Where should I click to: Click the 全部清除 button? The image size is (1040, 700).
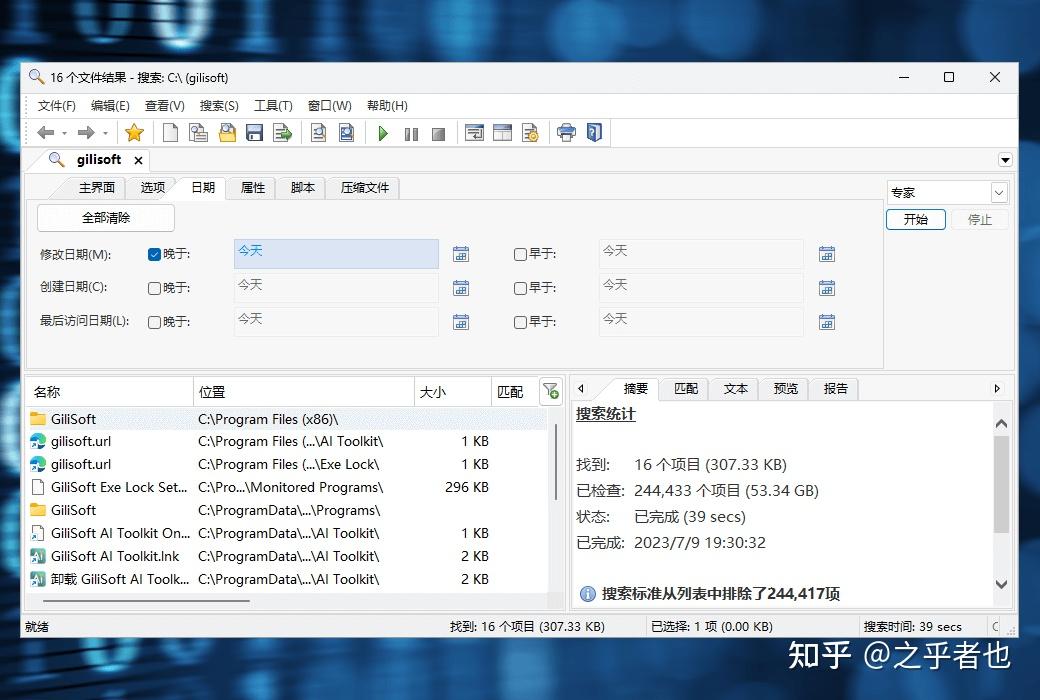(x=105, y=217)
